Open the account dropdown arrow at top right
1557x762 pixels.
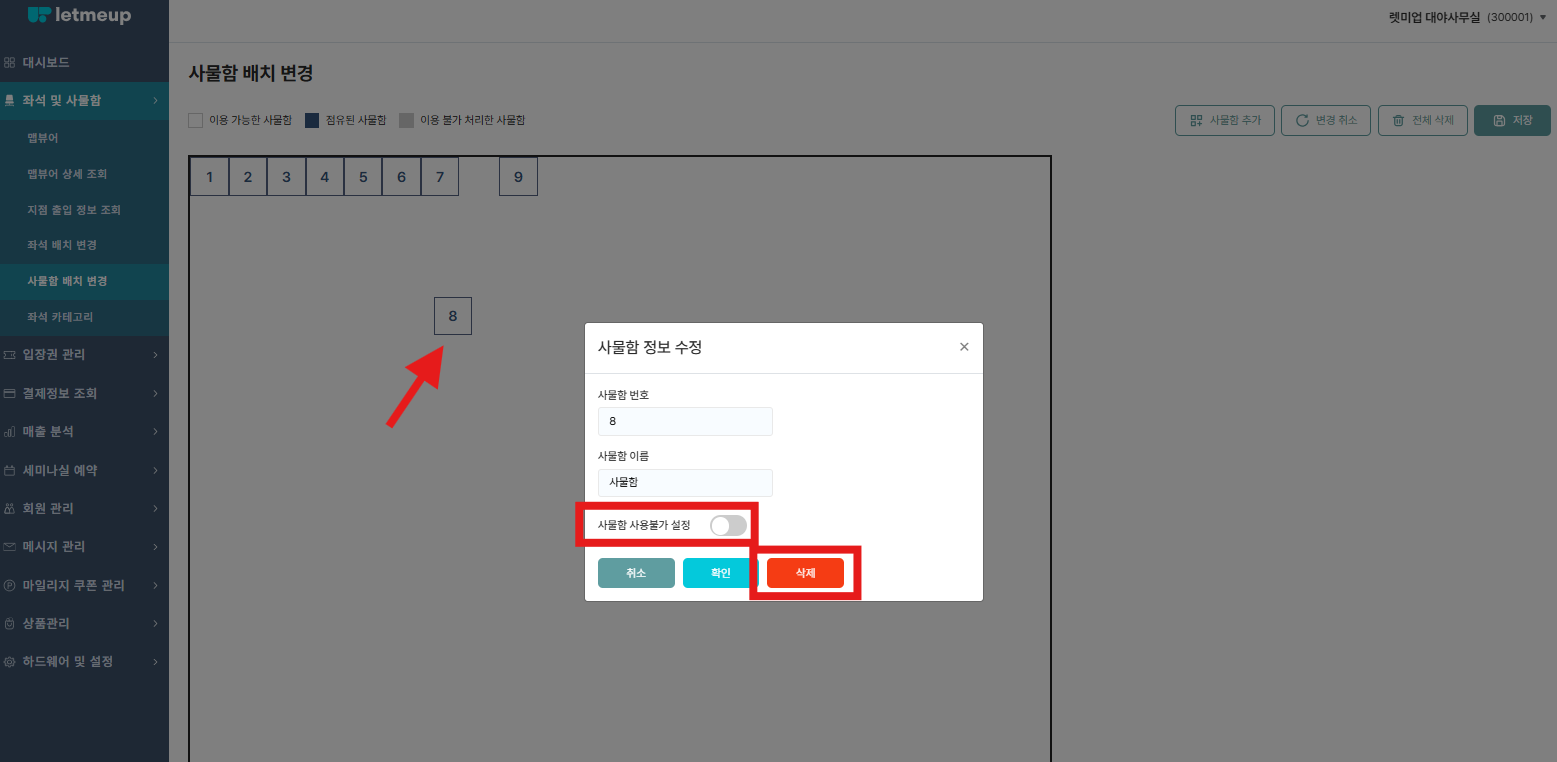(x=1543, y=17)
